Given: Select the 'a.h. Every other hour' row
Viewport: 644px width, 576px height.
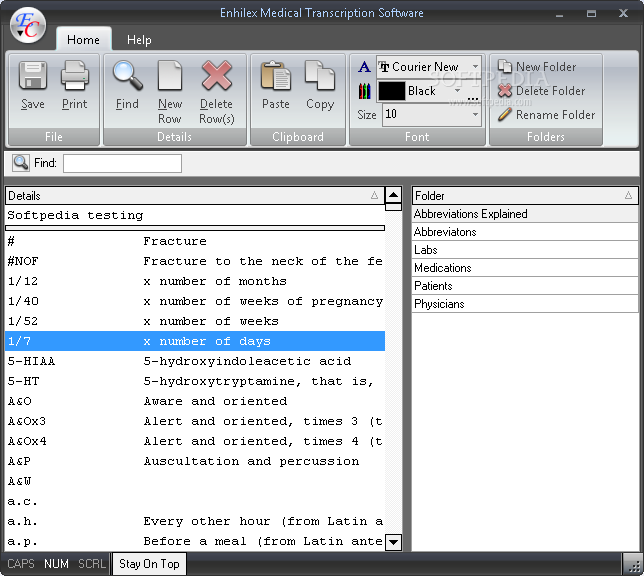Looking at the screenshot, I should [195, 521].
